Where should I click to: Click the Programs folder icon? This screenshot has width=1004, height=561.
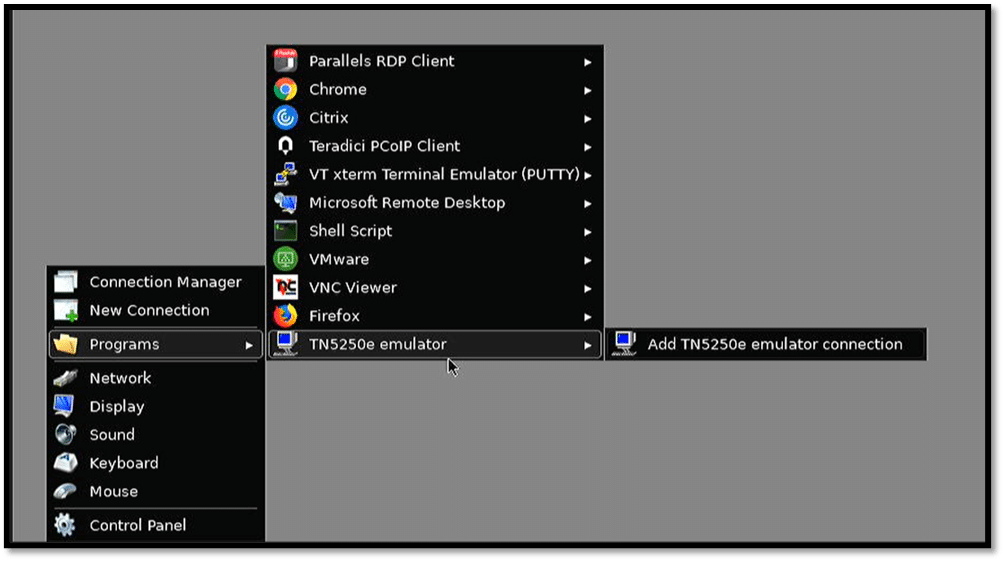tap(66, 345)
